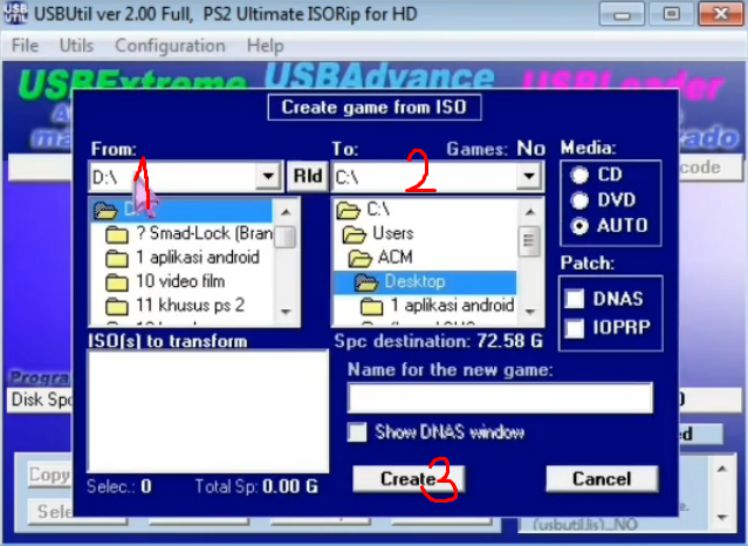Screen dimensions: 748x546
Task: Click the Rld reload button
Action: click(308, 176)
